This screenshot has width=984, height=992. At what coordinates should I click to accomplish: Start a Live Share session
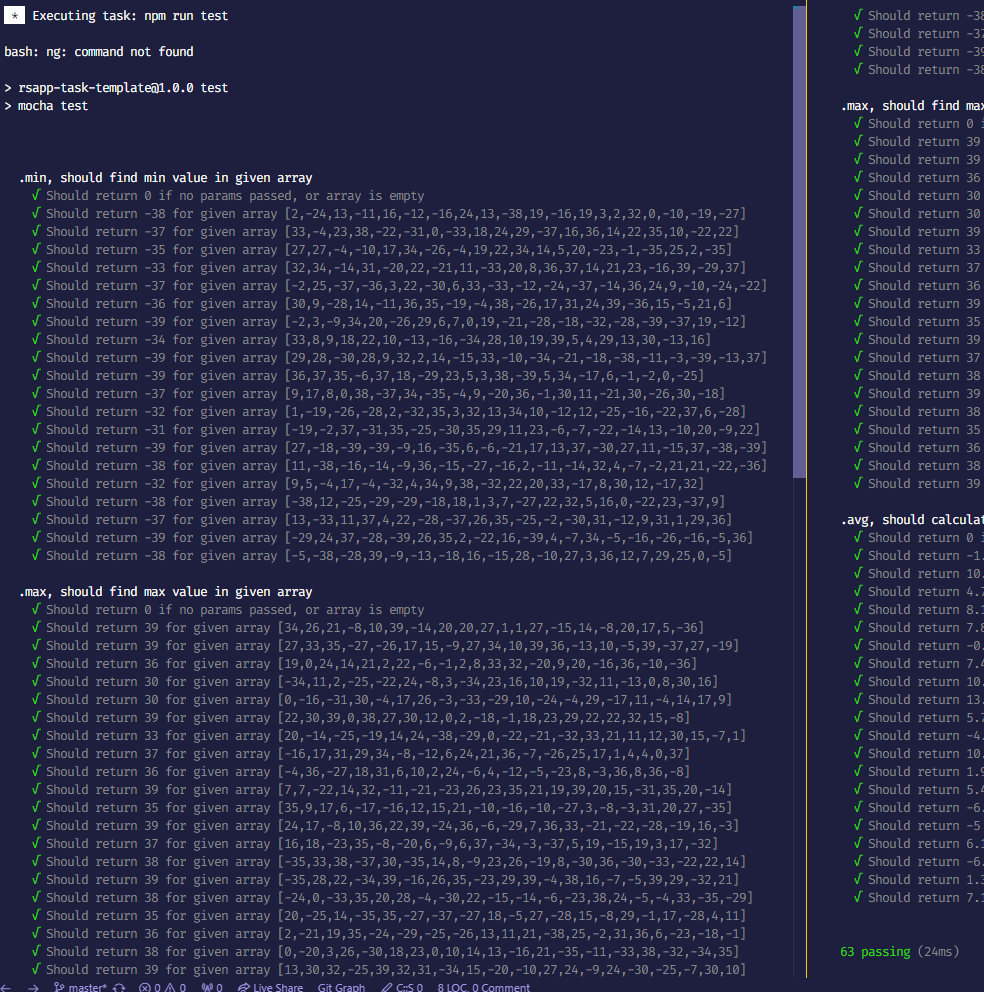click(x=270, y=987)
